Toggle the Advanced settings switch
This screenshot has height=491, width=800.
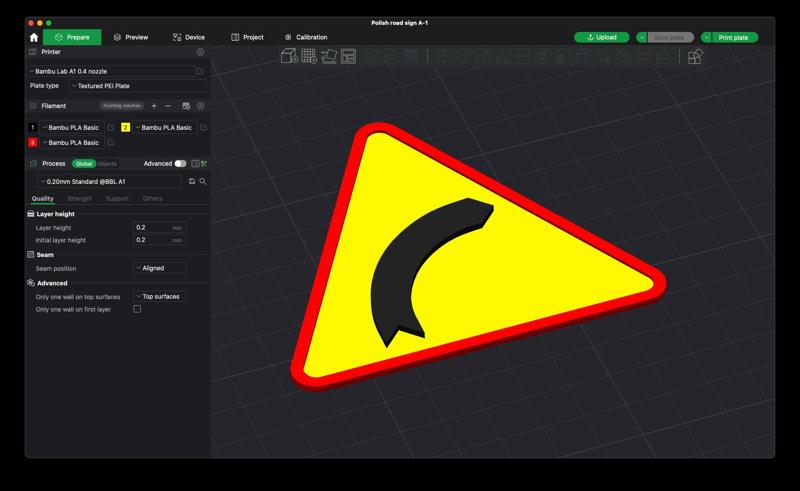tap(180, 163)
